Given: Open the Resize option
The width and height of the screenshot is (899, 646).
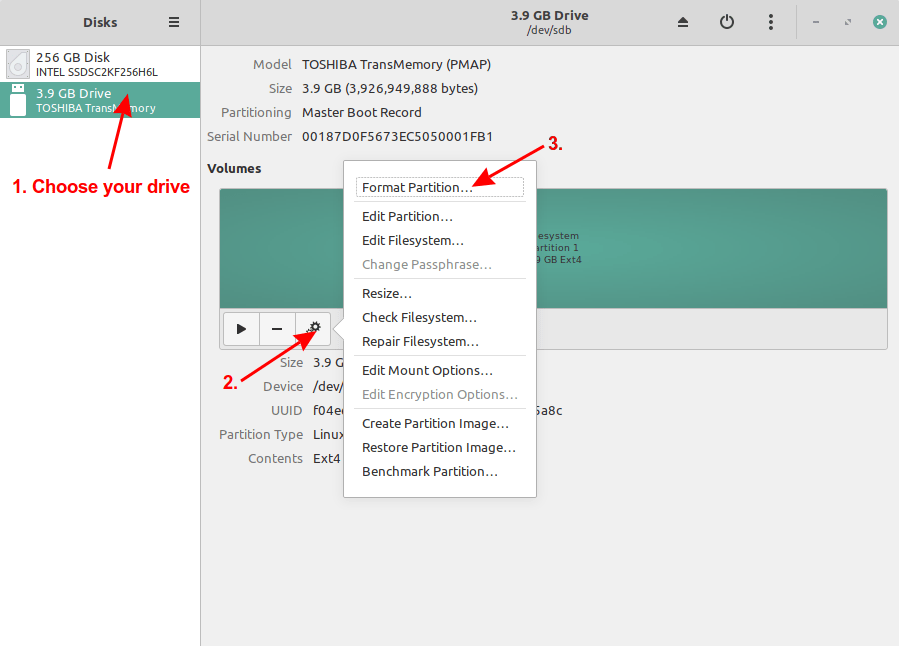Looking at the screenshot, I should 387,293.
